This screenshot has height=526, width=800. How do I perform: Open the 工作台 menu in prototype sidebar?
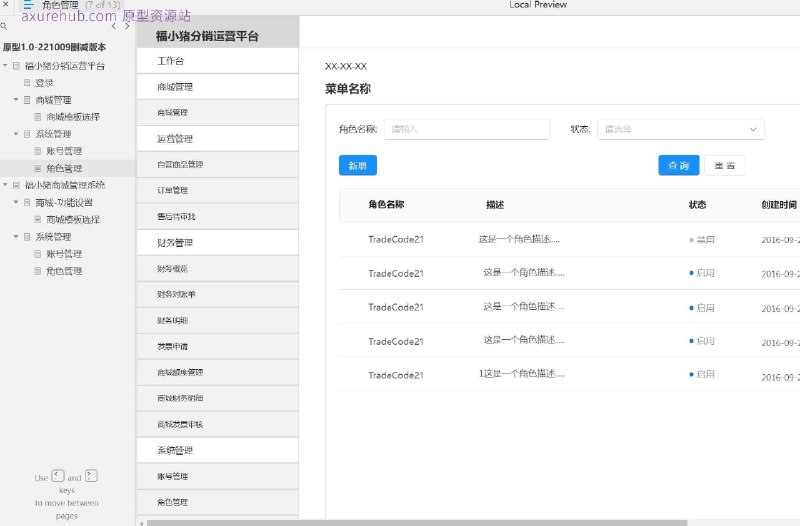[x=218, y=61]
